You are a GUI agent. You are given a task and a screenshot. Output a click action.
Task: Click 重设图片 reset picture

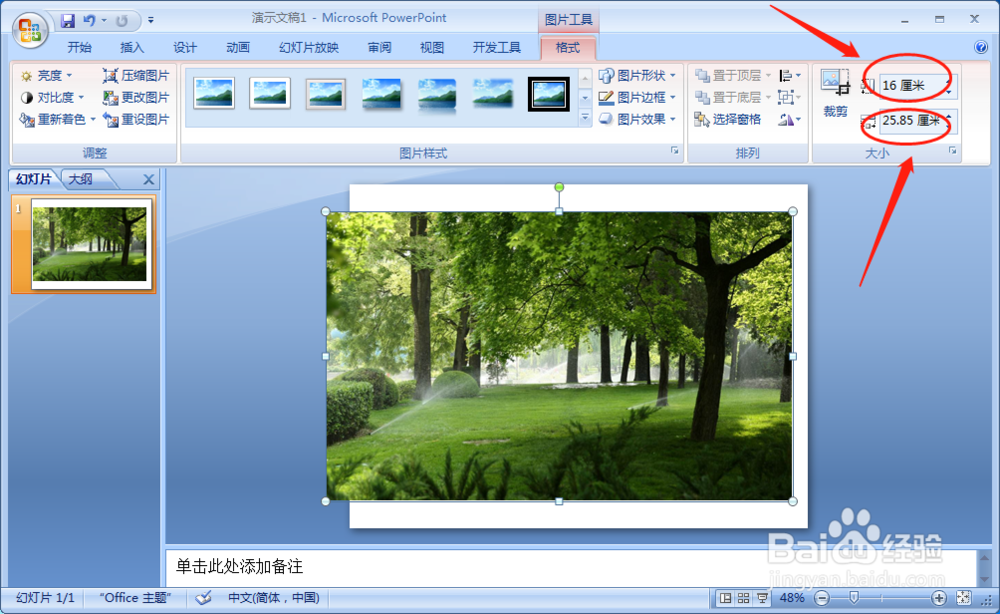click(136, 119)
